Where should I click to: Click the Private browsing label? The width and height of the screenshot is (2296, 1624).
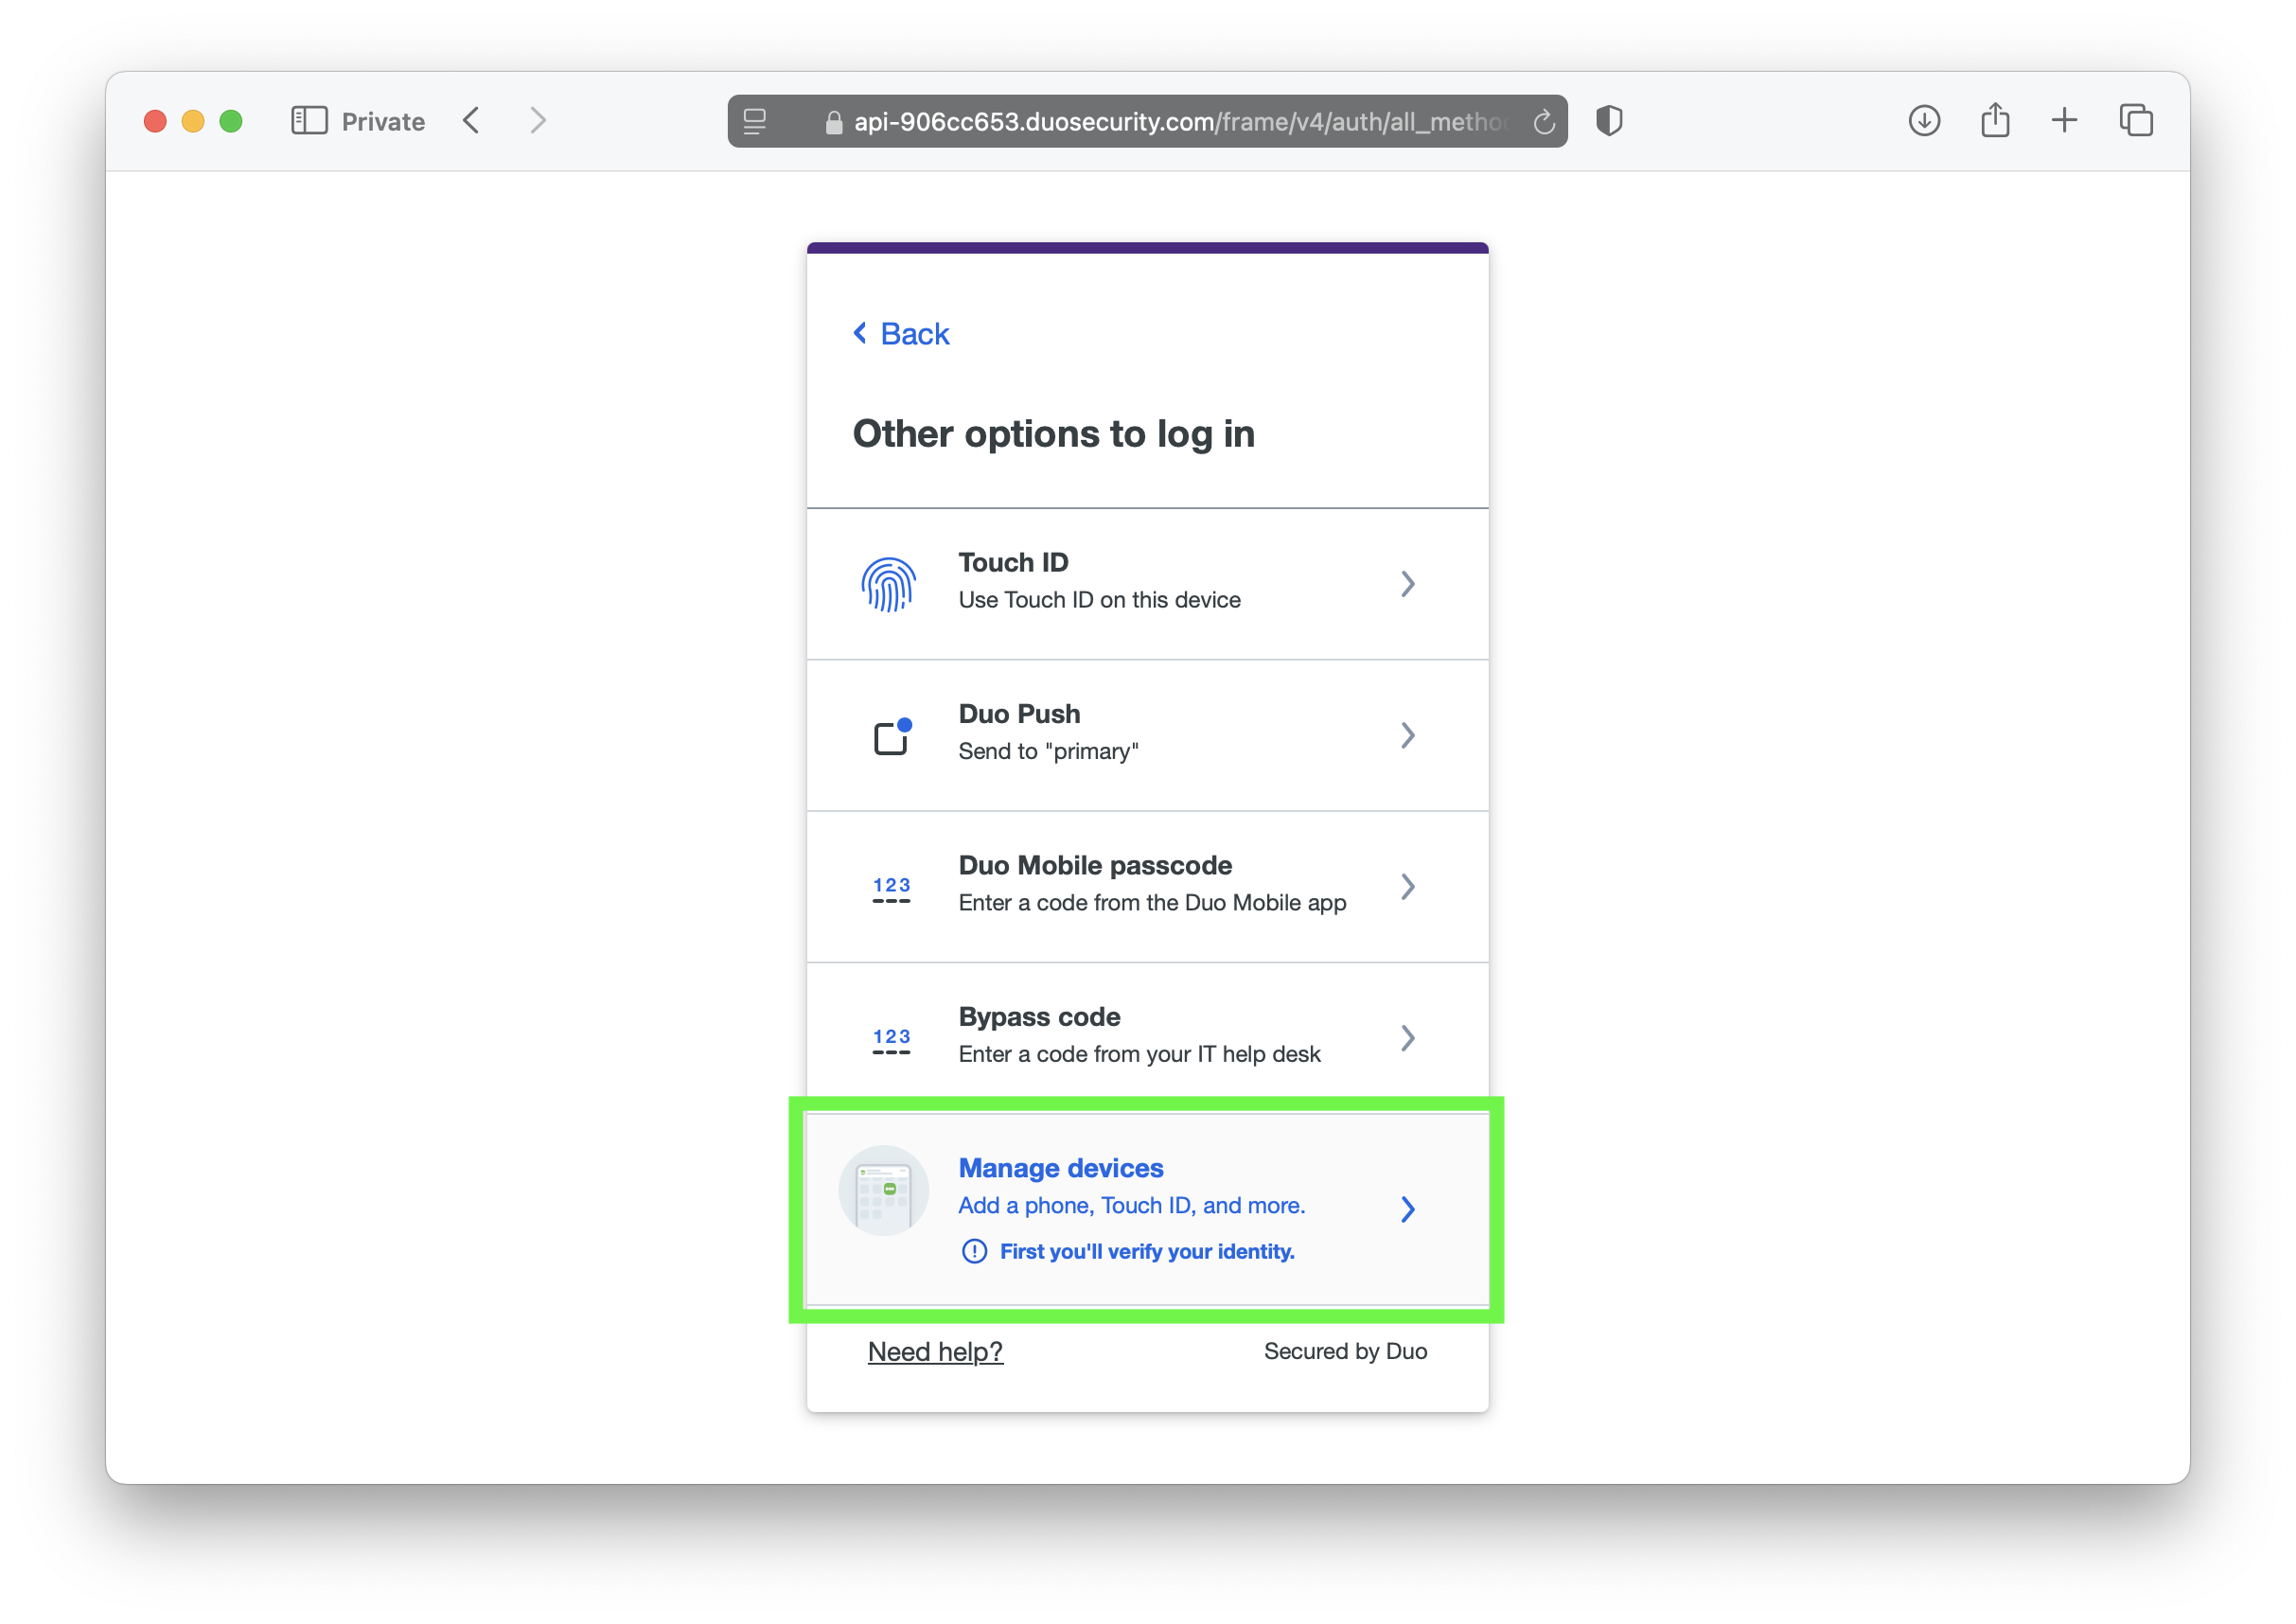[x=383, y=122]
